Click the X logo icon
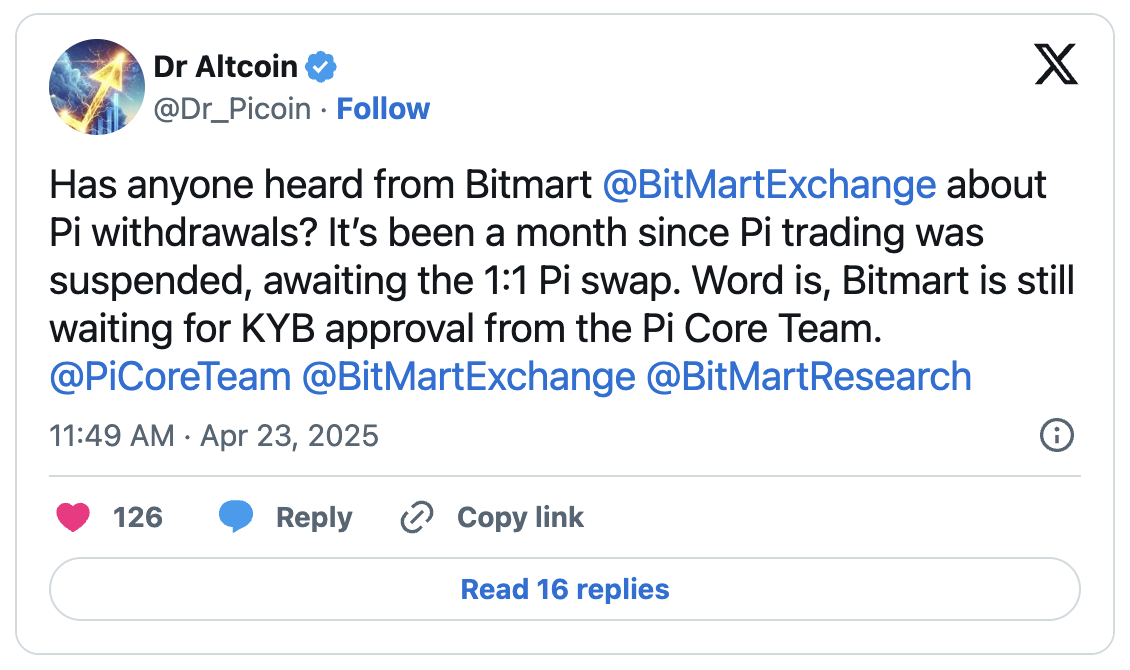Viewport: 1130px width, 670px height. click(x=1055, y=66)
